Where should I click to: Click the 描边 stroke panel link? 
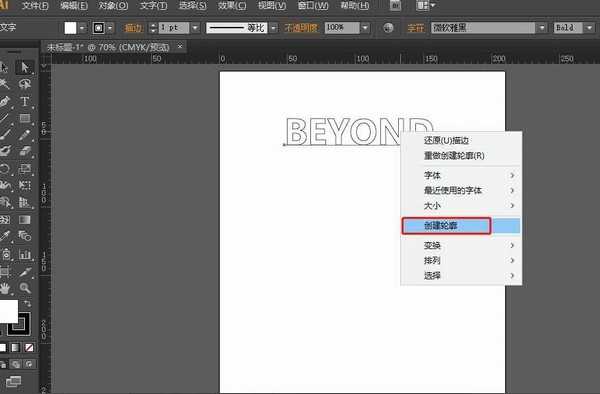click(x=134, y=28)
